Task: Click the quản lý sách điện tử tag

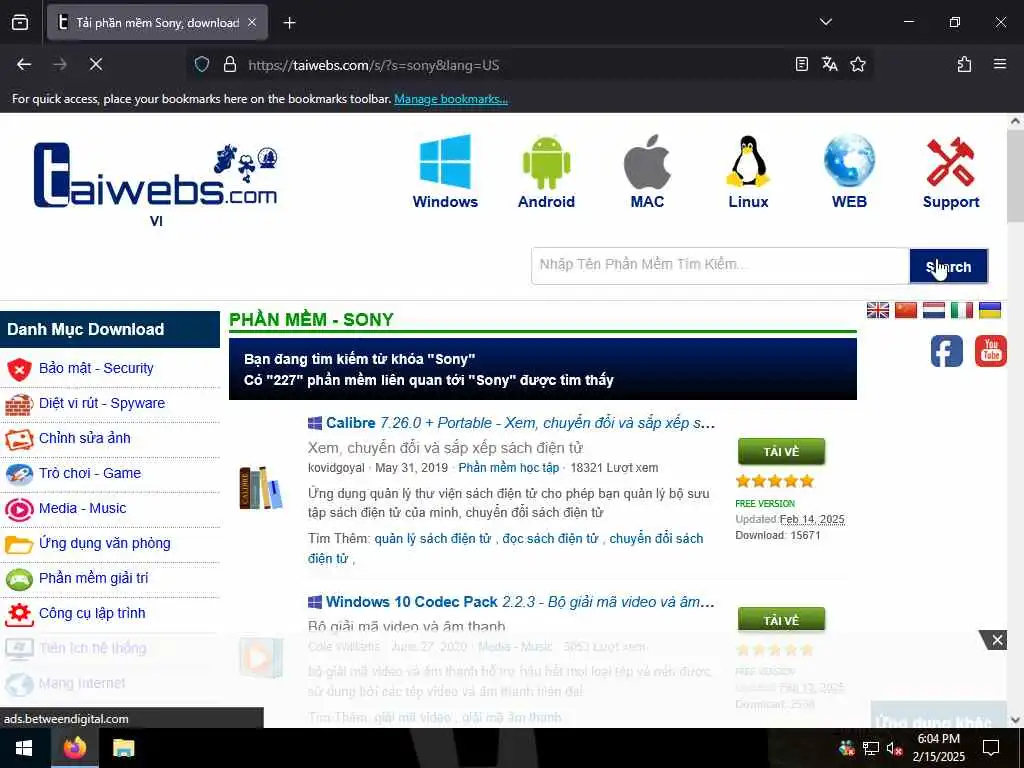Action: click(432, 539)
